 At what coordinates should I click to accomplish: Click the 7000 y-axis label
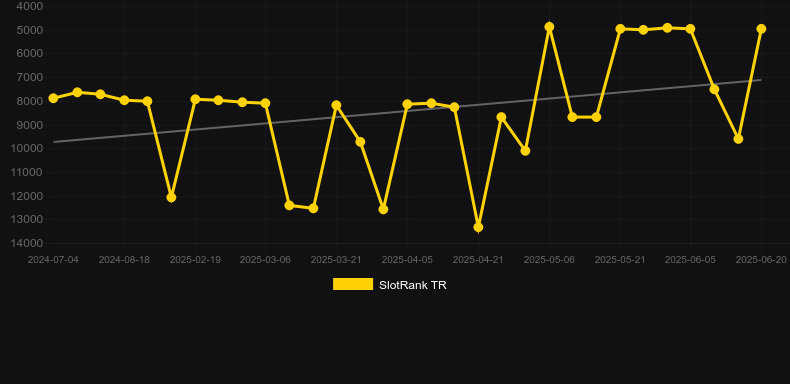pyautogui.click(x=30, y=78)
